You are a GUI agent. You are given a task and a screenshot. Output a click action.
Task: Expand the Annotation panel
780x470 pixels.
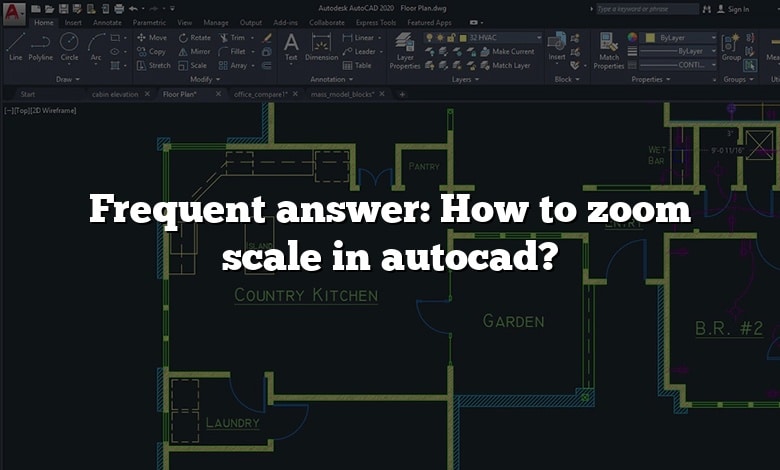click(x=331, y=79)
